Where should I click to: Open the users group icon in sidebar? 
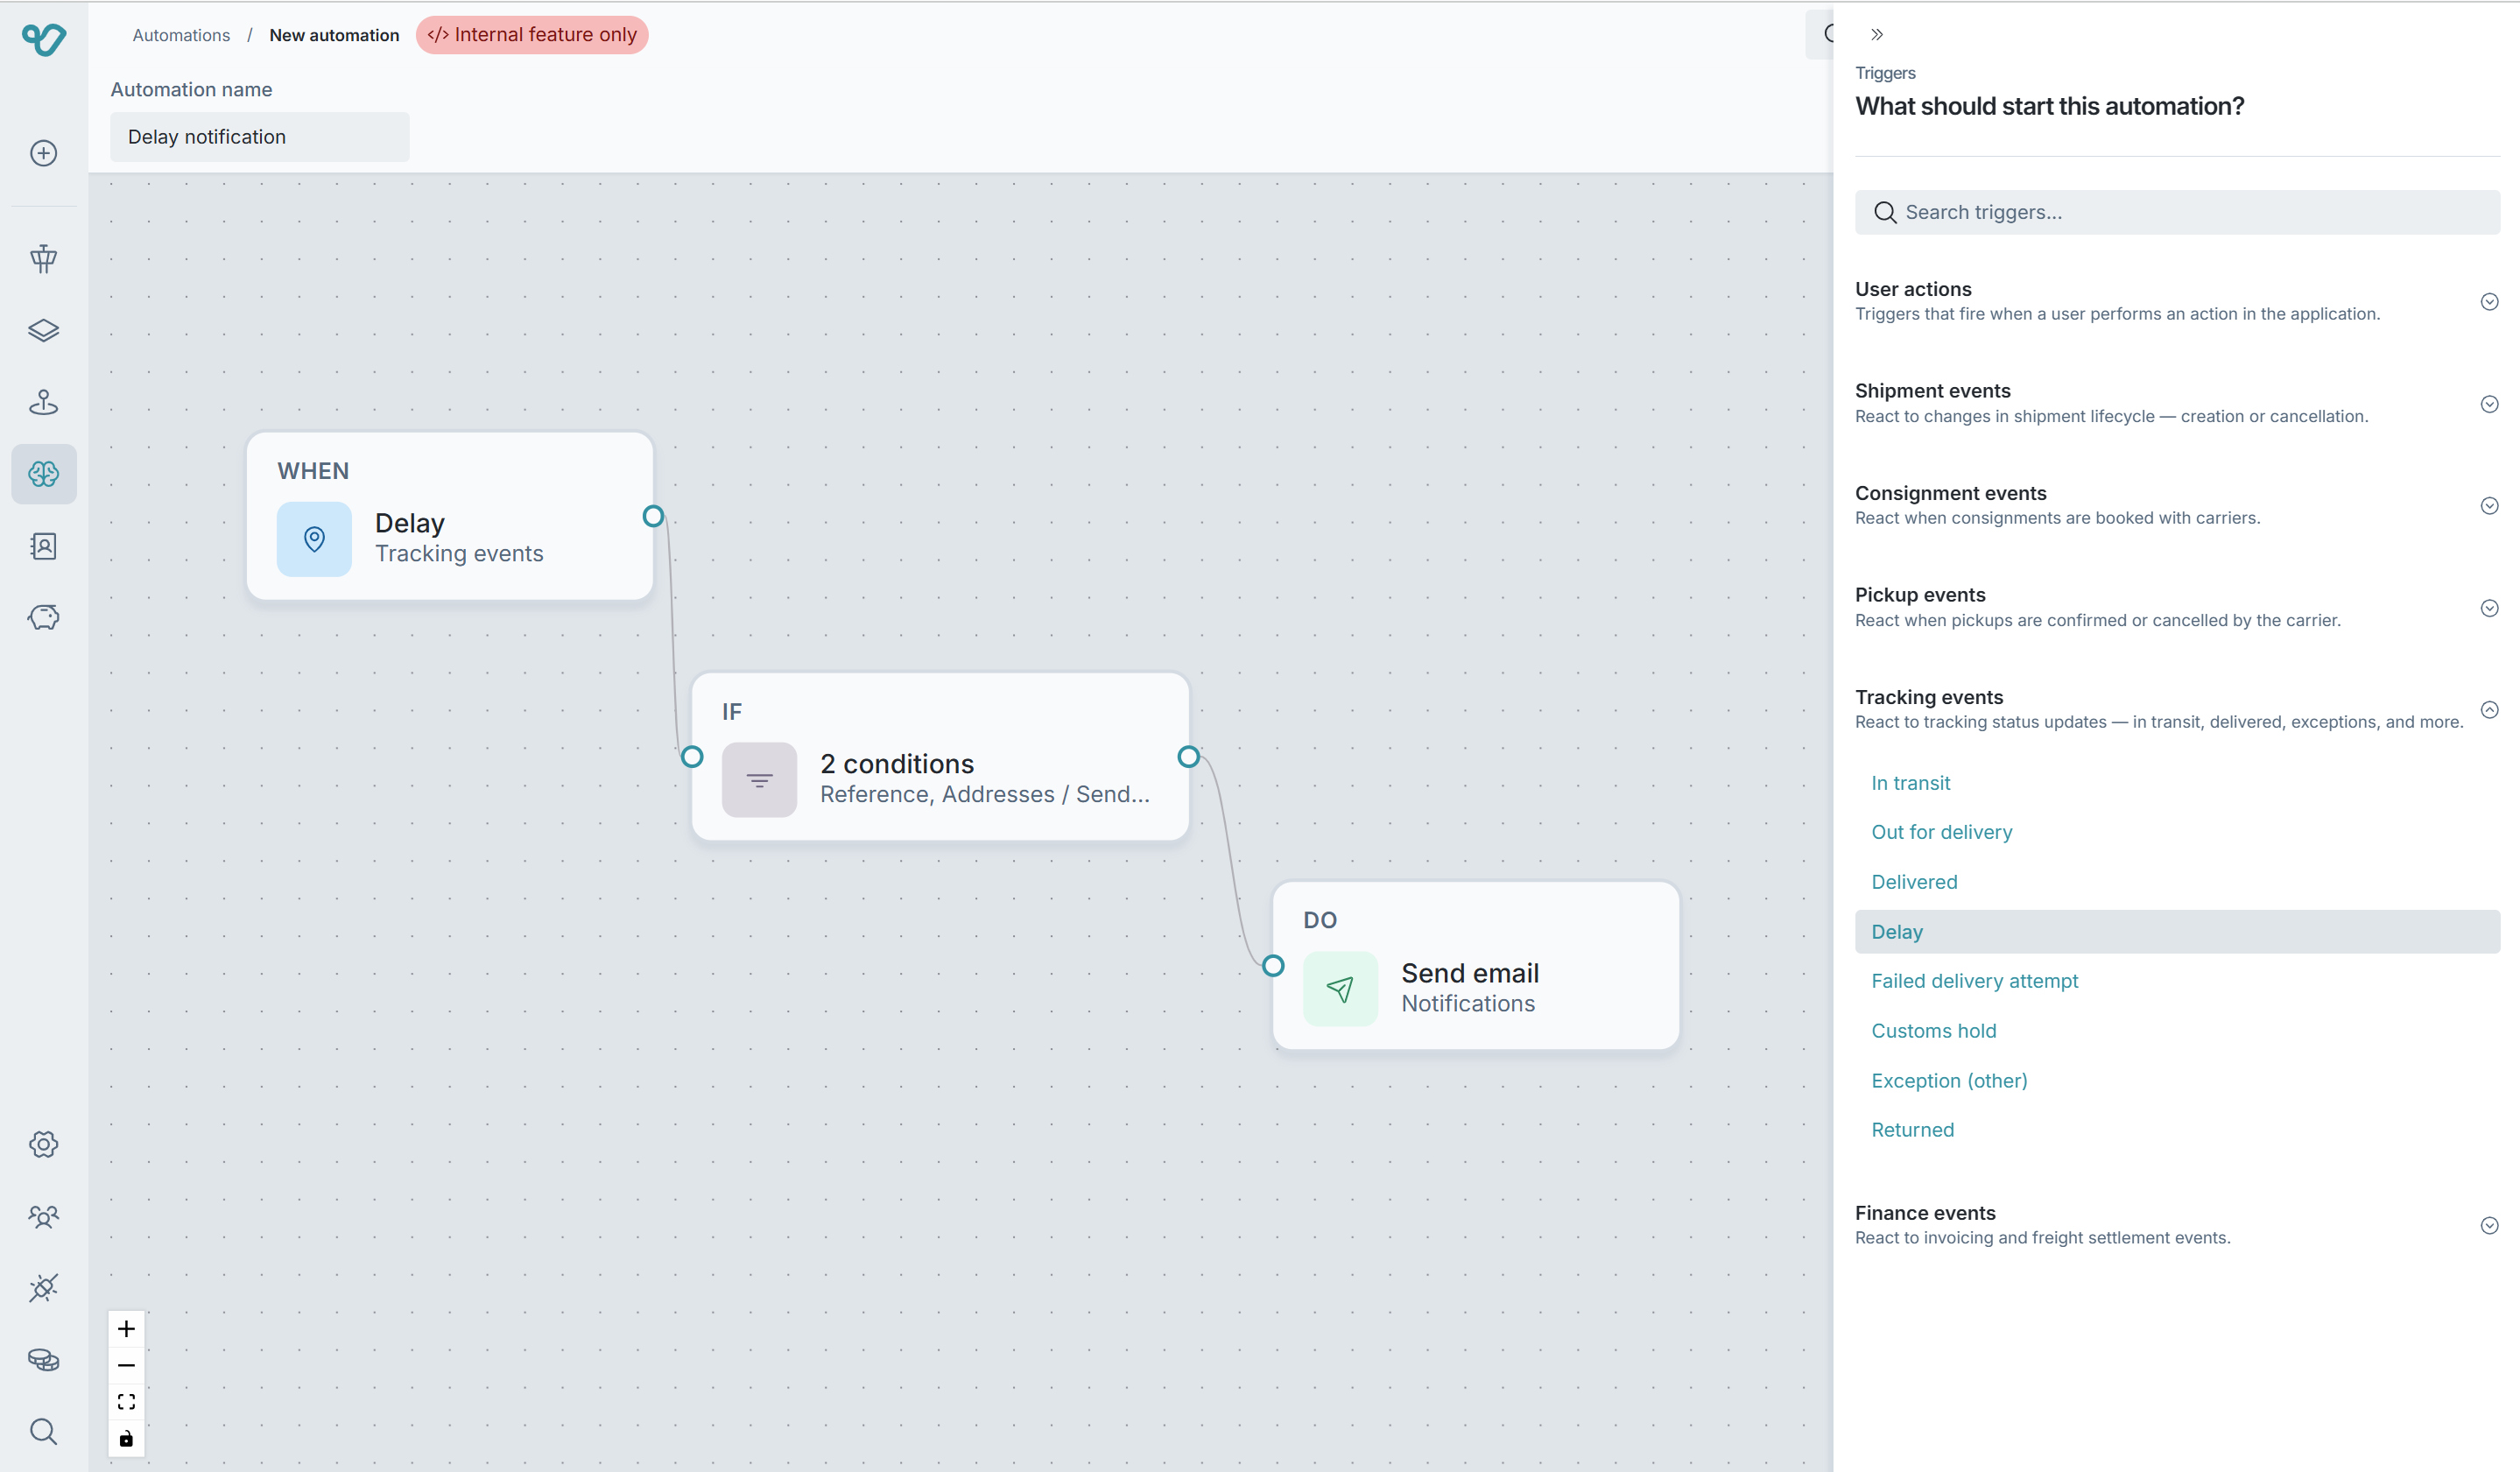pos(43,1216)
